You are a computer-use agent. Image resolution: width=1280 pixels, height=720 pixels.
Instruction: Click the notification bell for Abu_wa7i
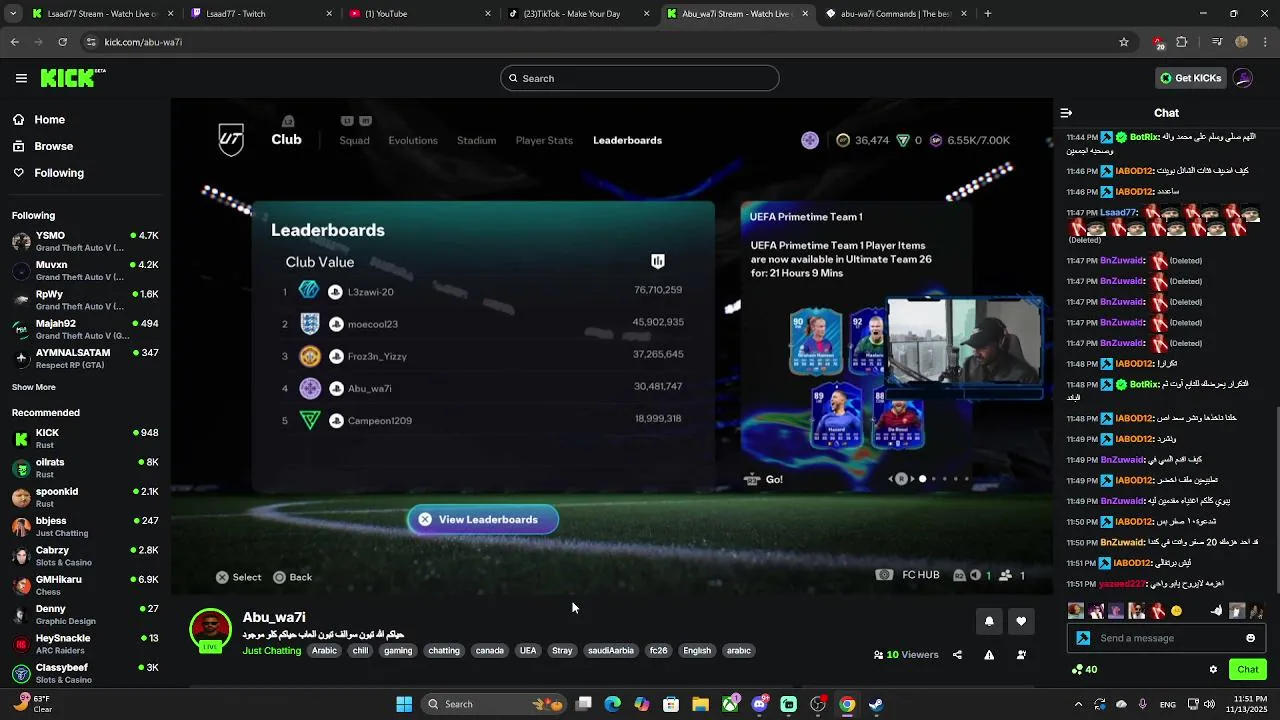[989, 621]
